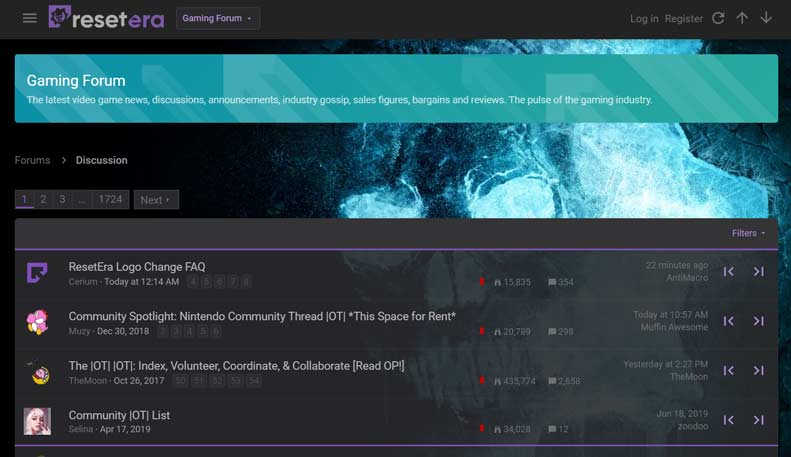Go to latest post of Index, Volunteer, Coordinate thread
The width and height of the screenshot is (791, 457).
coord(759,370)
